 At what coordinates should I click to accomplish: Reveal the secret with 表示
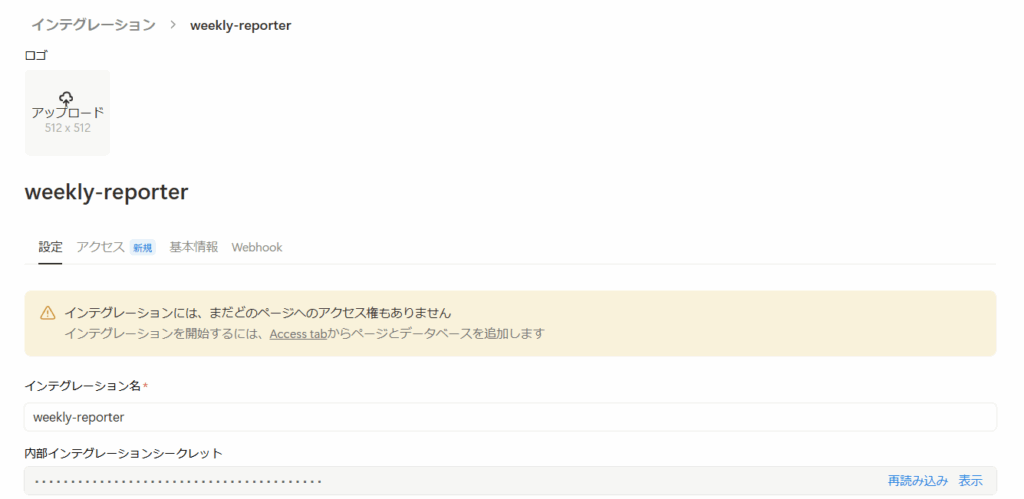970,481
